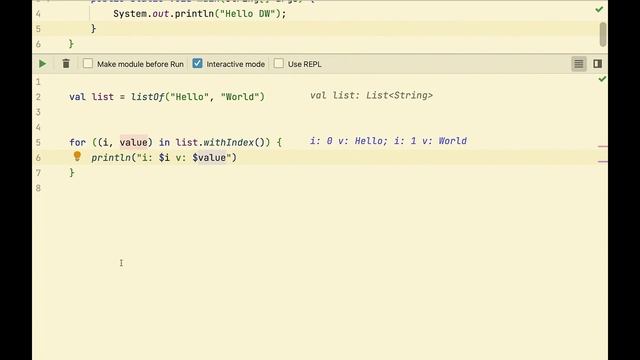Click the green checkmark in scratch editor
Image resolution: width=640 pixels, height=360 pixels.
tap(602, 79)
